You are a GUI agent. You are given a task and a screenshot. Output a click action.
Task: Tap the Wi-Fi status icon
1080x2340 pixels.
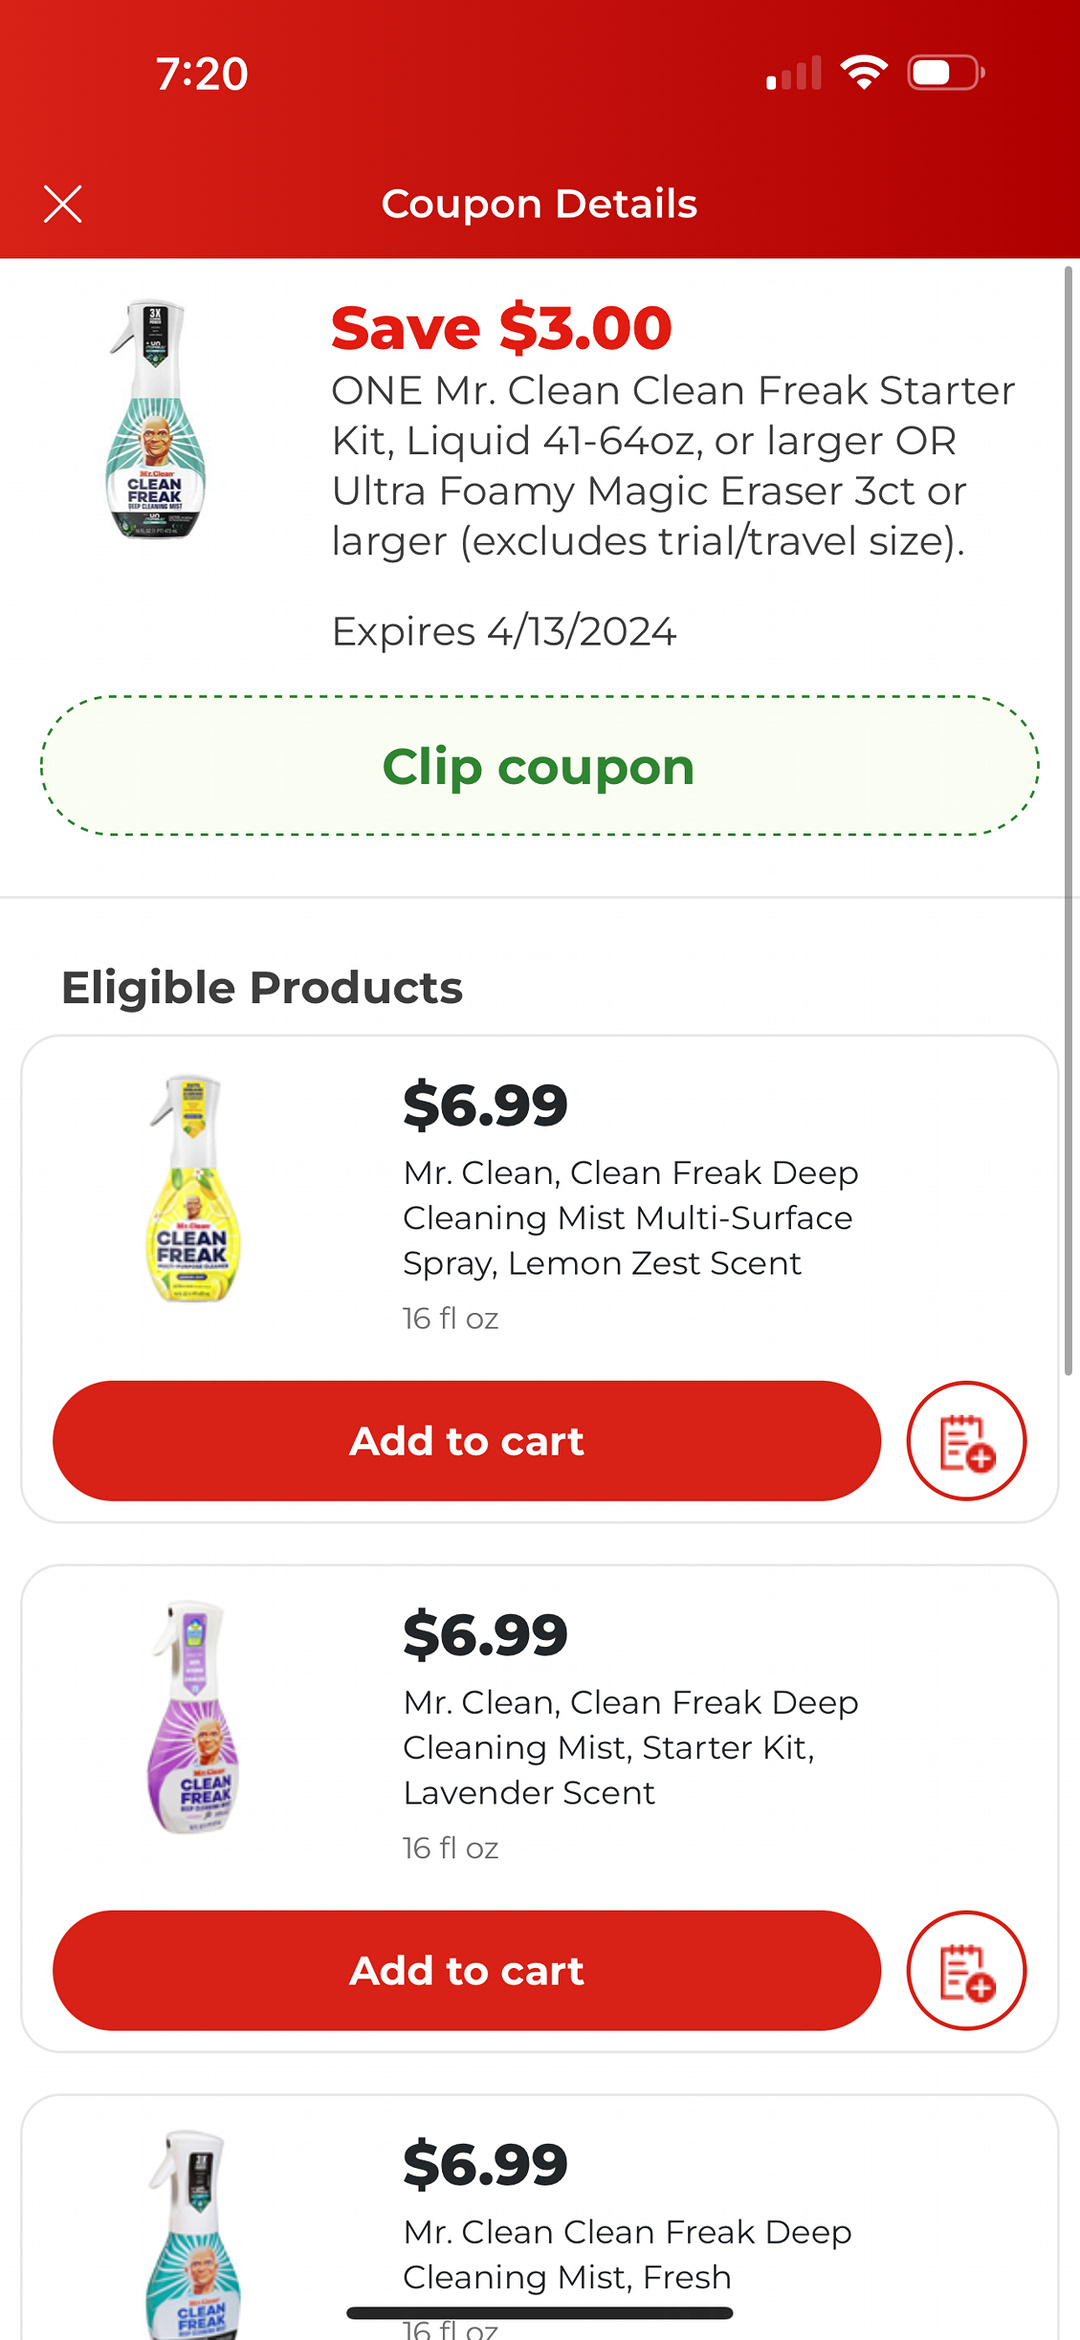[864, 73]
